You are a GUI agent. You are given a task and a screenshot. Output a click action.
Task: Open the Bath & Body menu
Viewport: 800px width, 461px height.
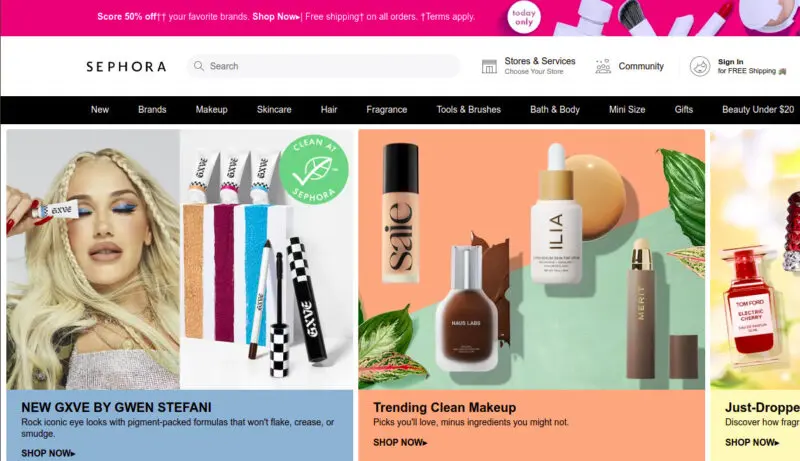555,110
